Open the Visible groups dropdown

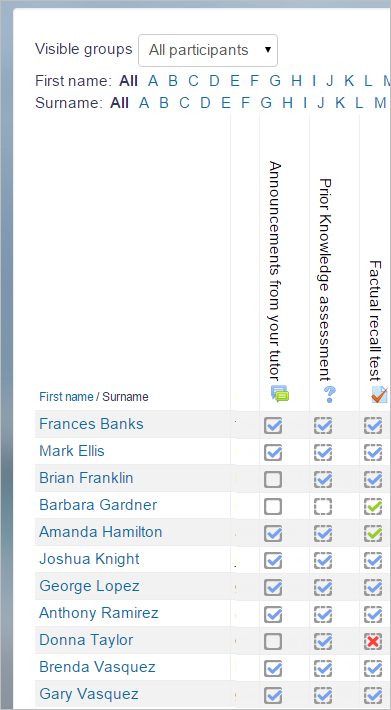point(208,50)
